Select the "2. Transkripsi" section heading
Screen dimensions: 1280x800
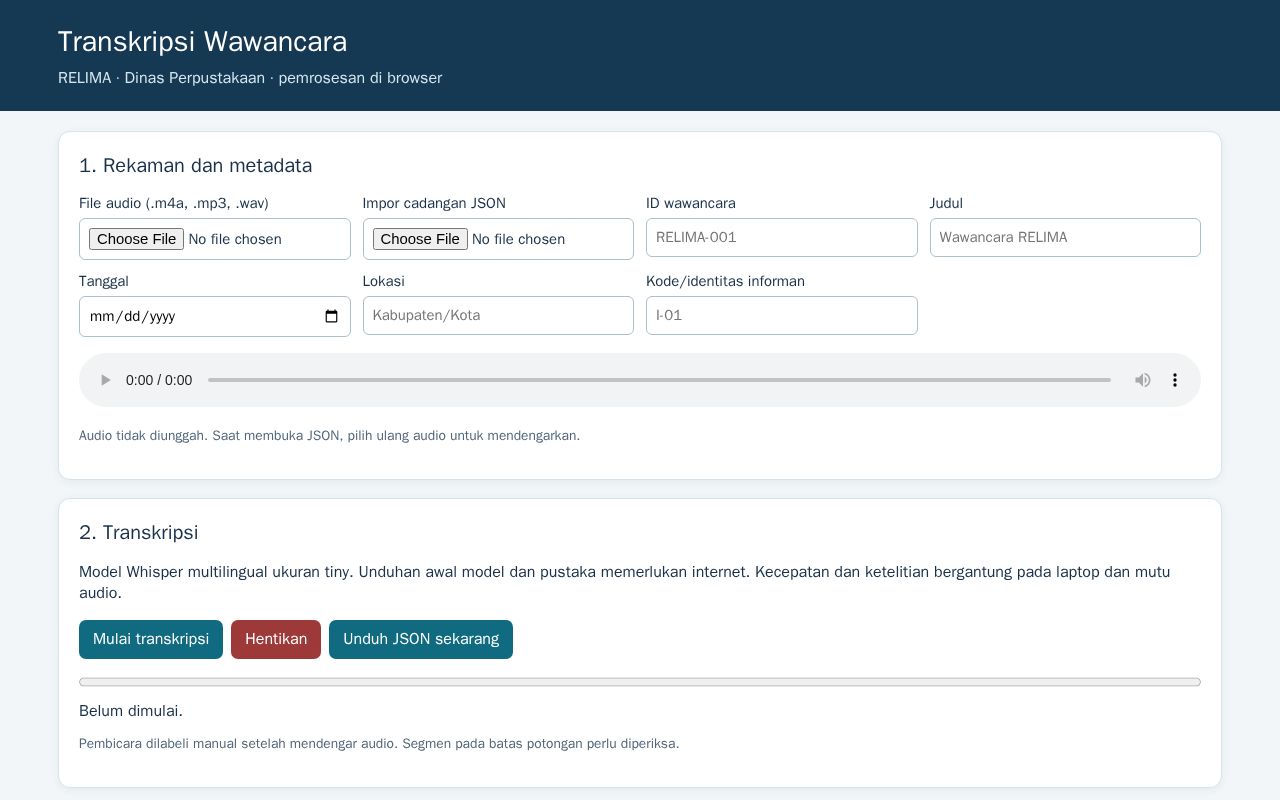click(139, 533)
